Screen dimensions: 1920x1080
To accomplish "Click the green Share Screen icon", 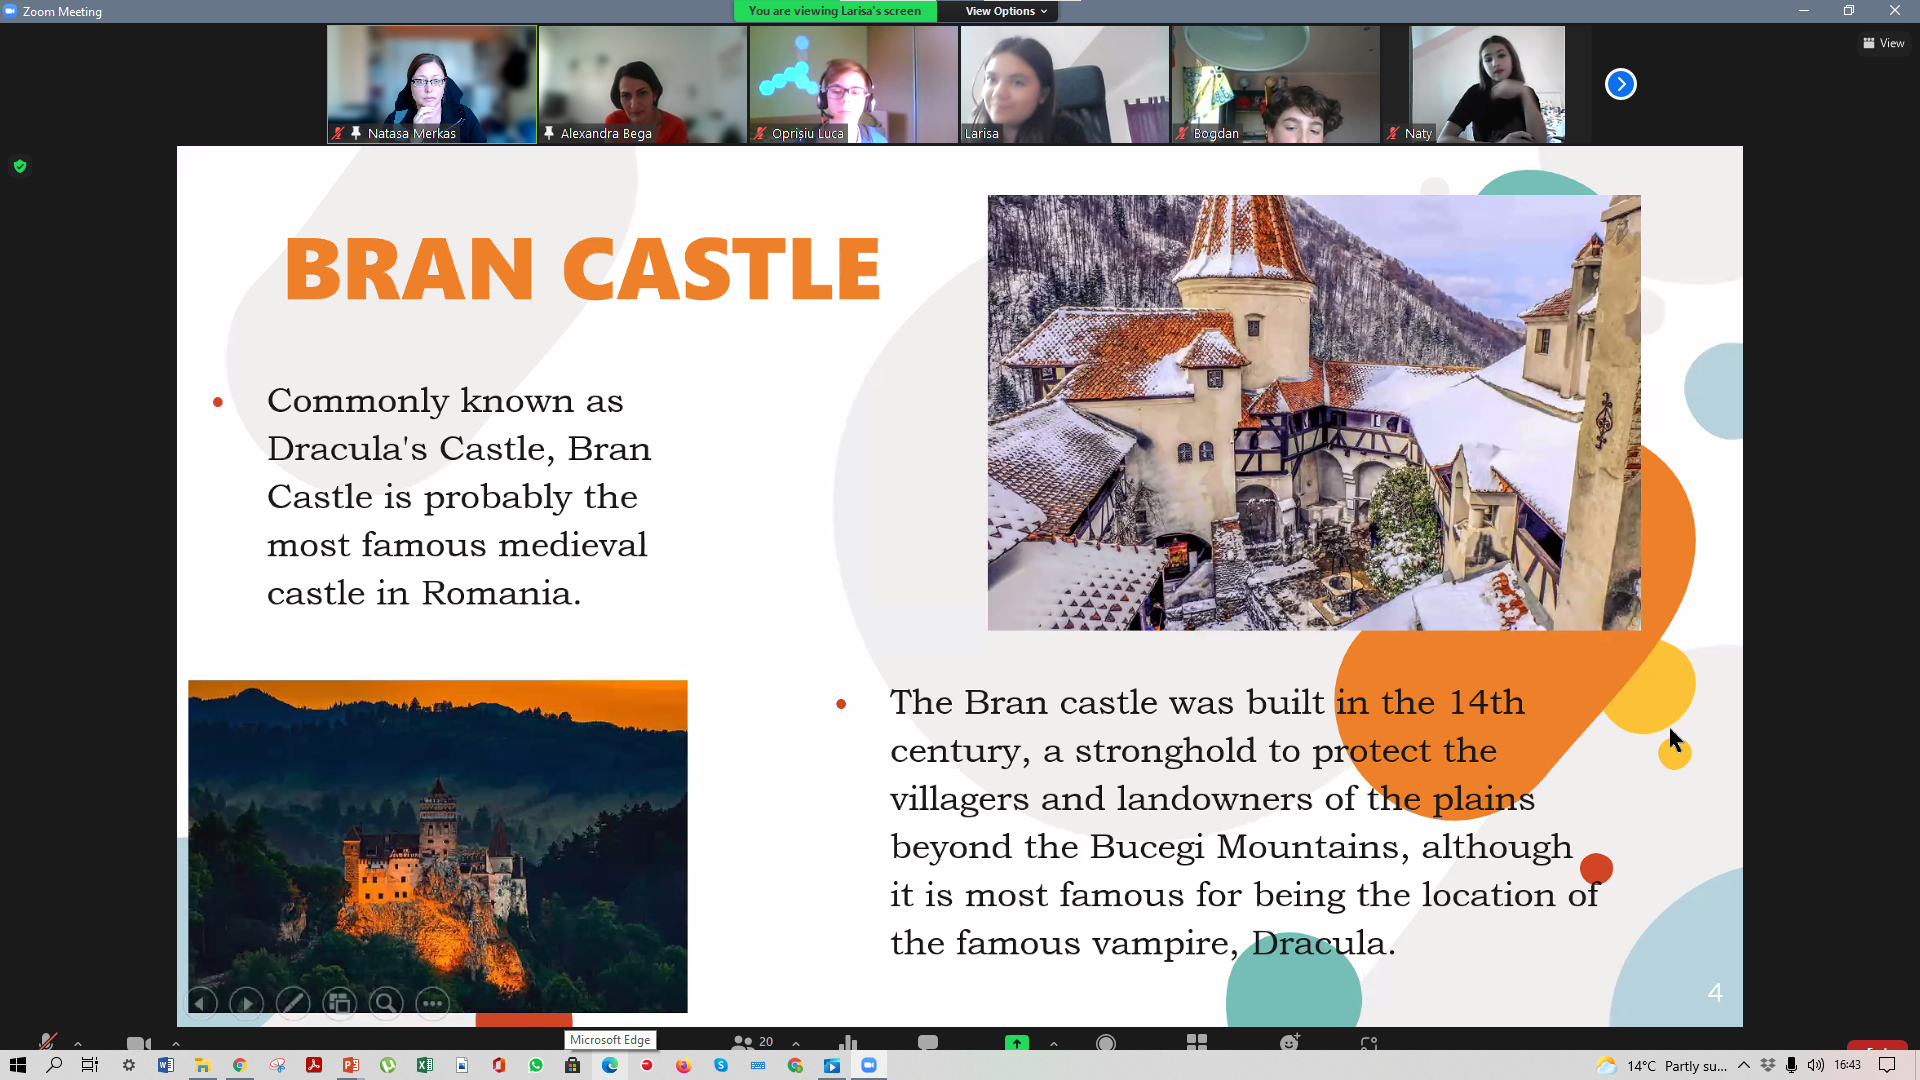I will 1016,1042.
